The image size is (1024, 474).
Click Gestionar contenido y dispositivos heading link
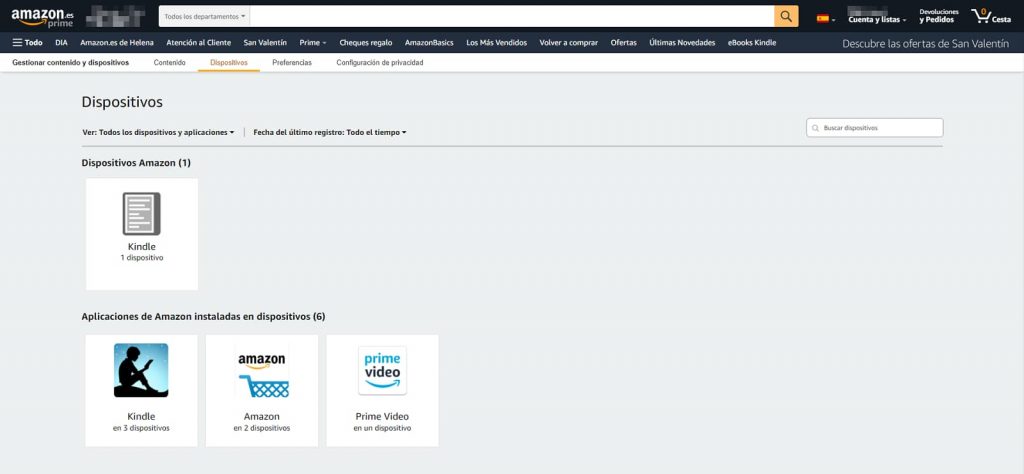click(x=71, y=63)
